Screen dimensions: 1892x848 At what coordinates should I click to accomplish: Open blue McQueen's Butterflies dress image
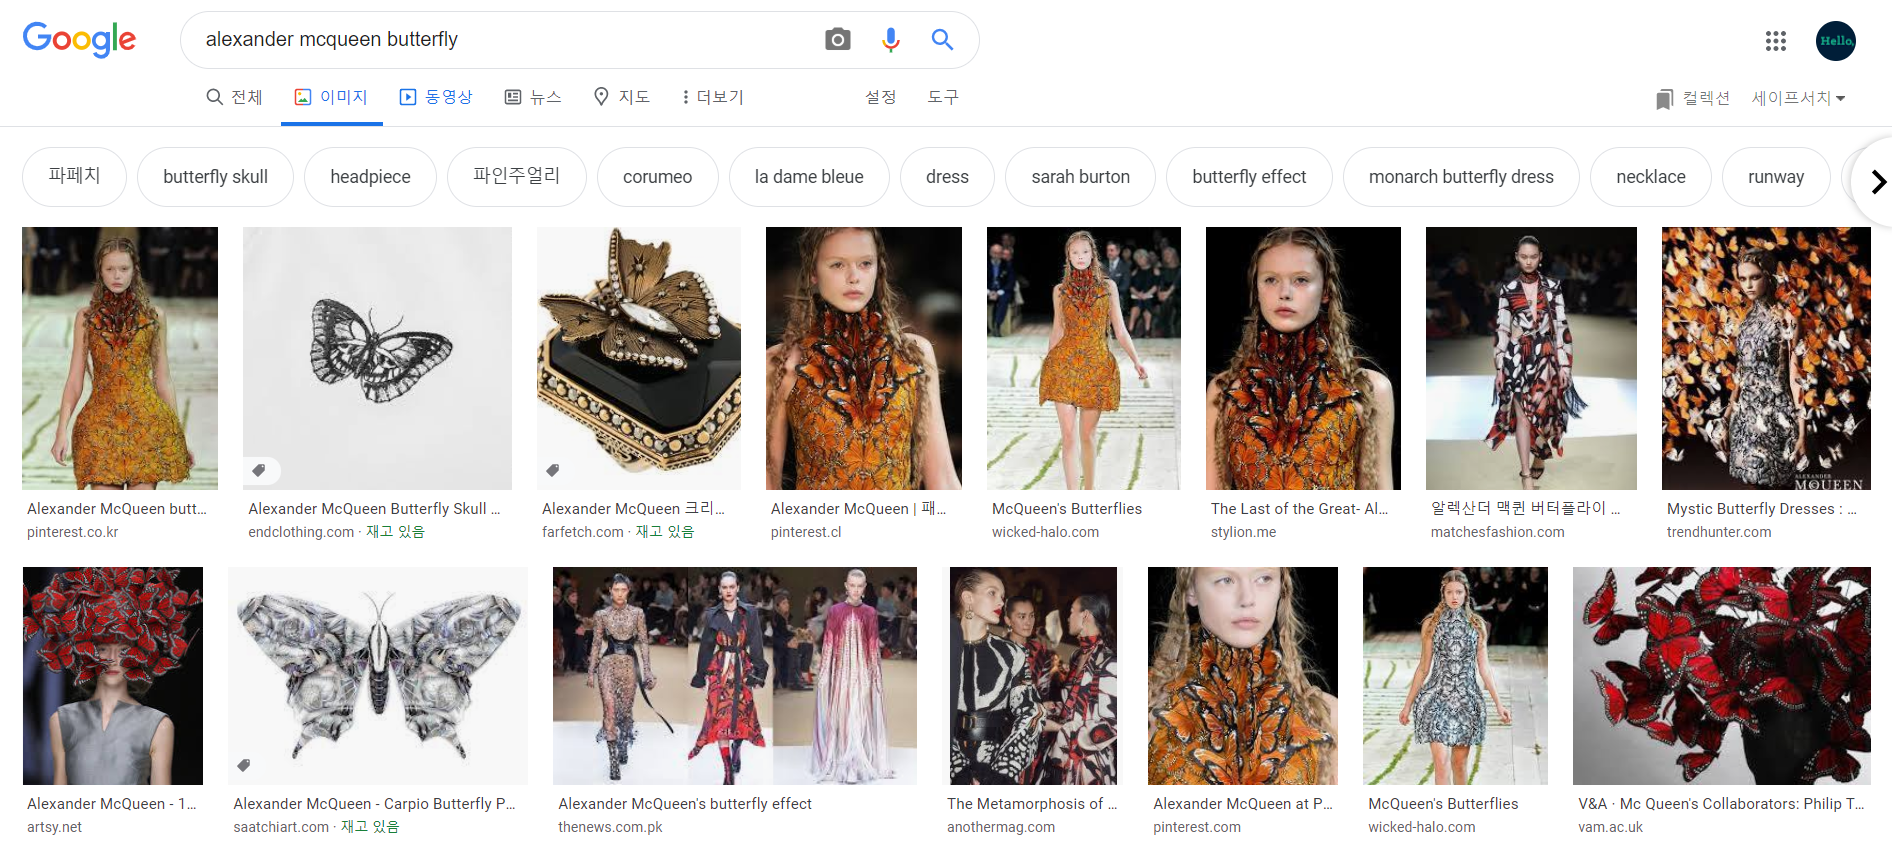pyautogui.click(x=1455, y=676)
